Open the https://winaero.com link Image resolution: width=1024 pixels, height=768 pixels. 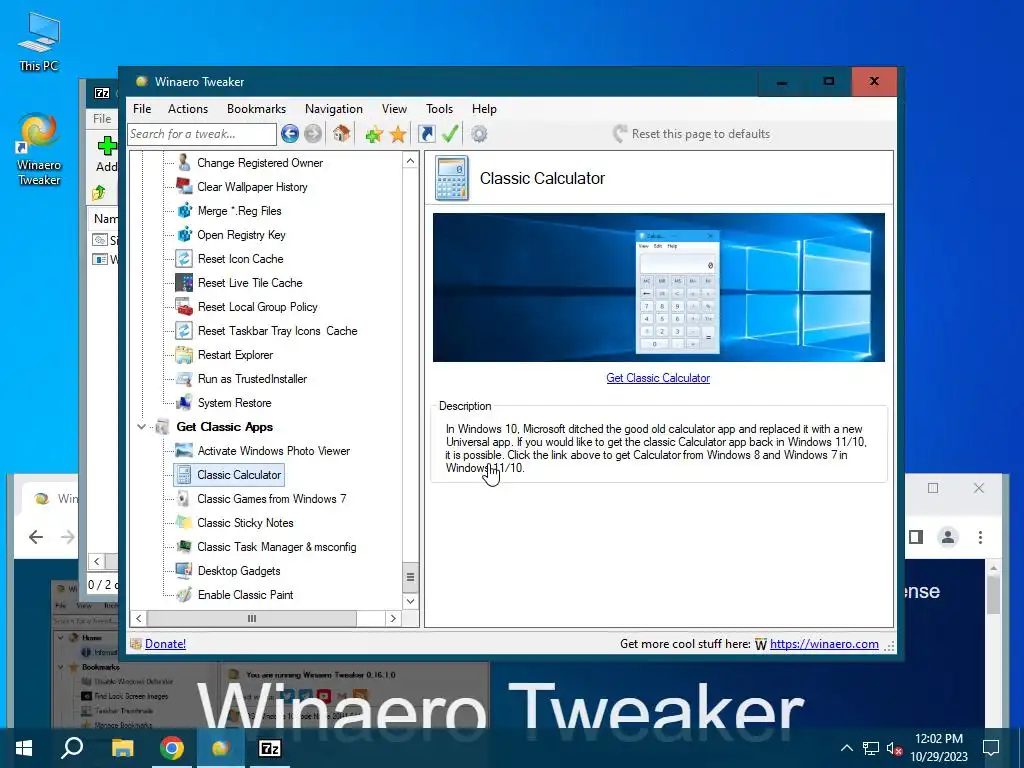pos(824,644)
